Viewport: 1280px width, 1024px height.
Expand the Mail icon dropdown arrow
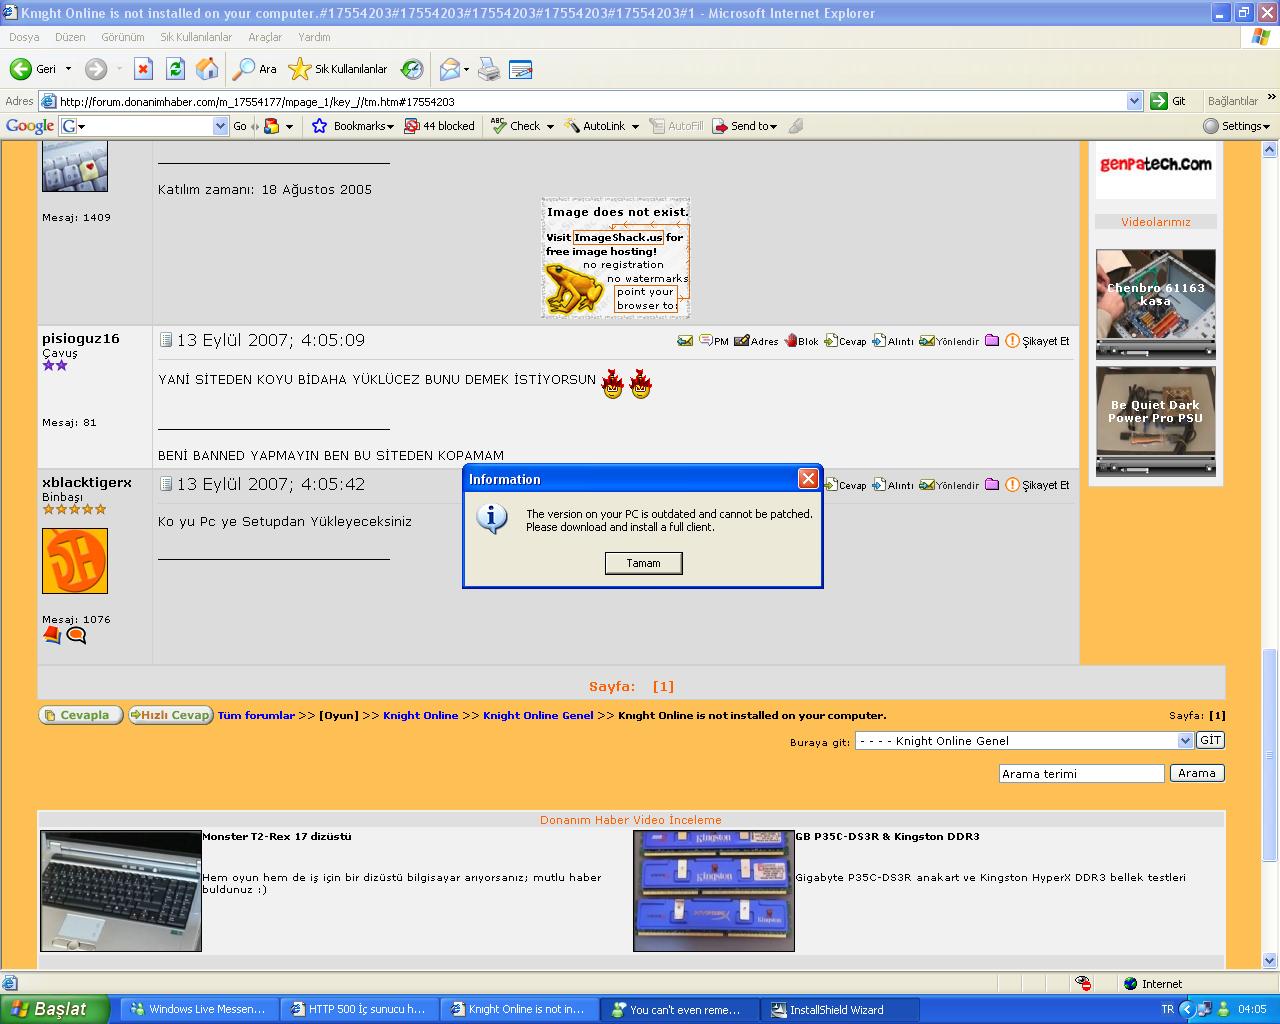pos(466,69)
